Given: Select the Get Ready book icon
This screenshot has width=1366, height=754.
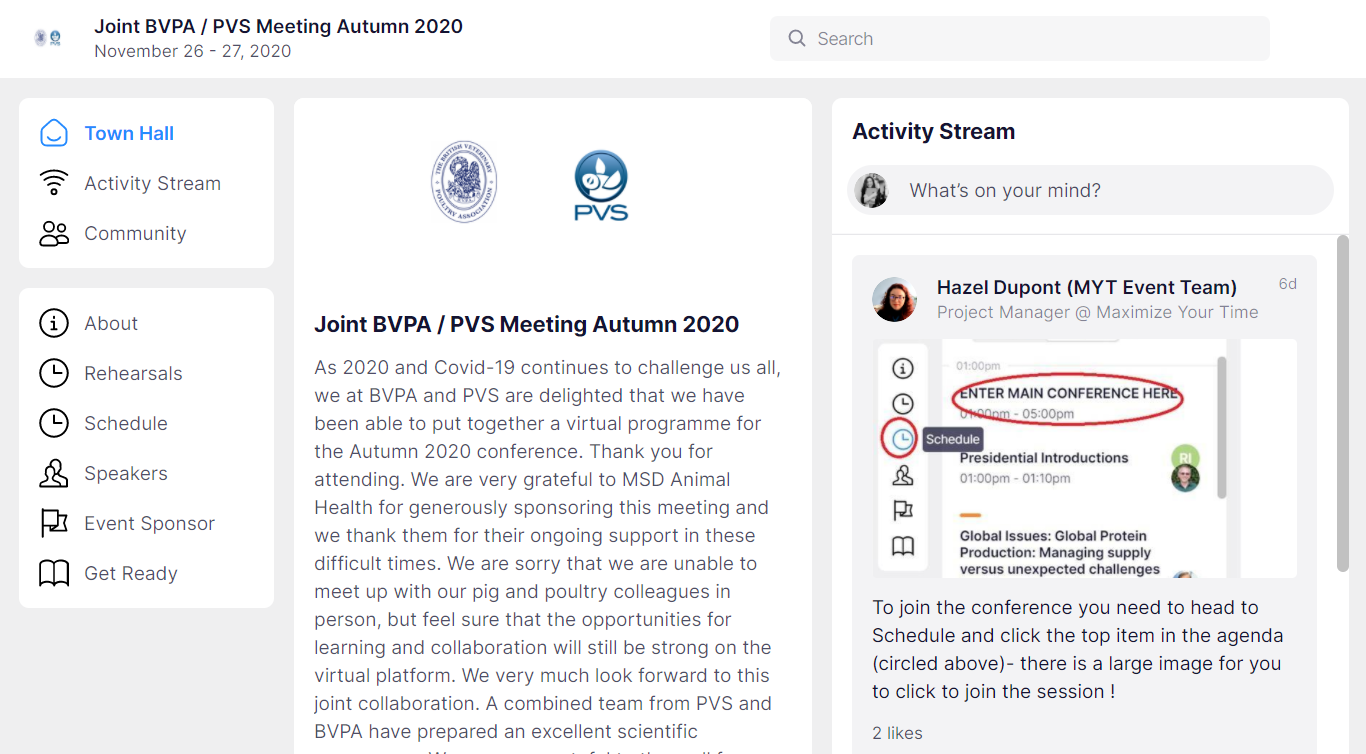Looking at the screenshot, I should point(53,572).
